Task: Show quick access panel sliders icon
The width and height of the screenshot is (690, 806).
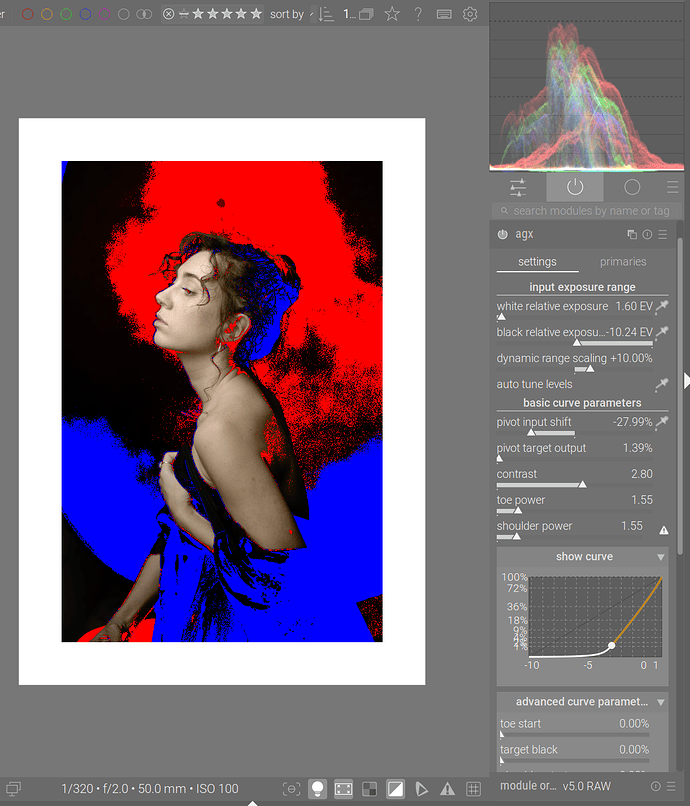Action: click(x=518, y=187)
